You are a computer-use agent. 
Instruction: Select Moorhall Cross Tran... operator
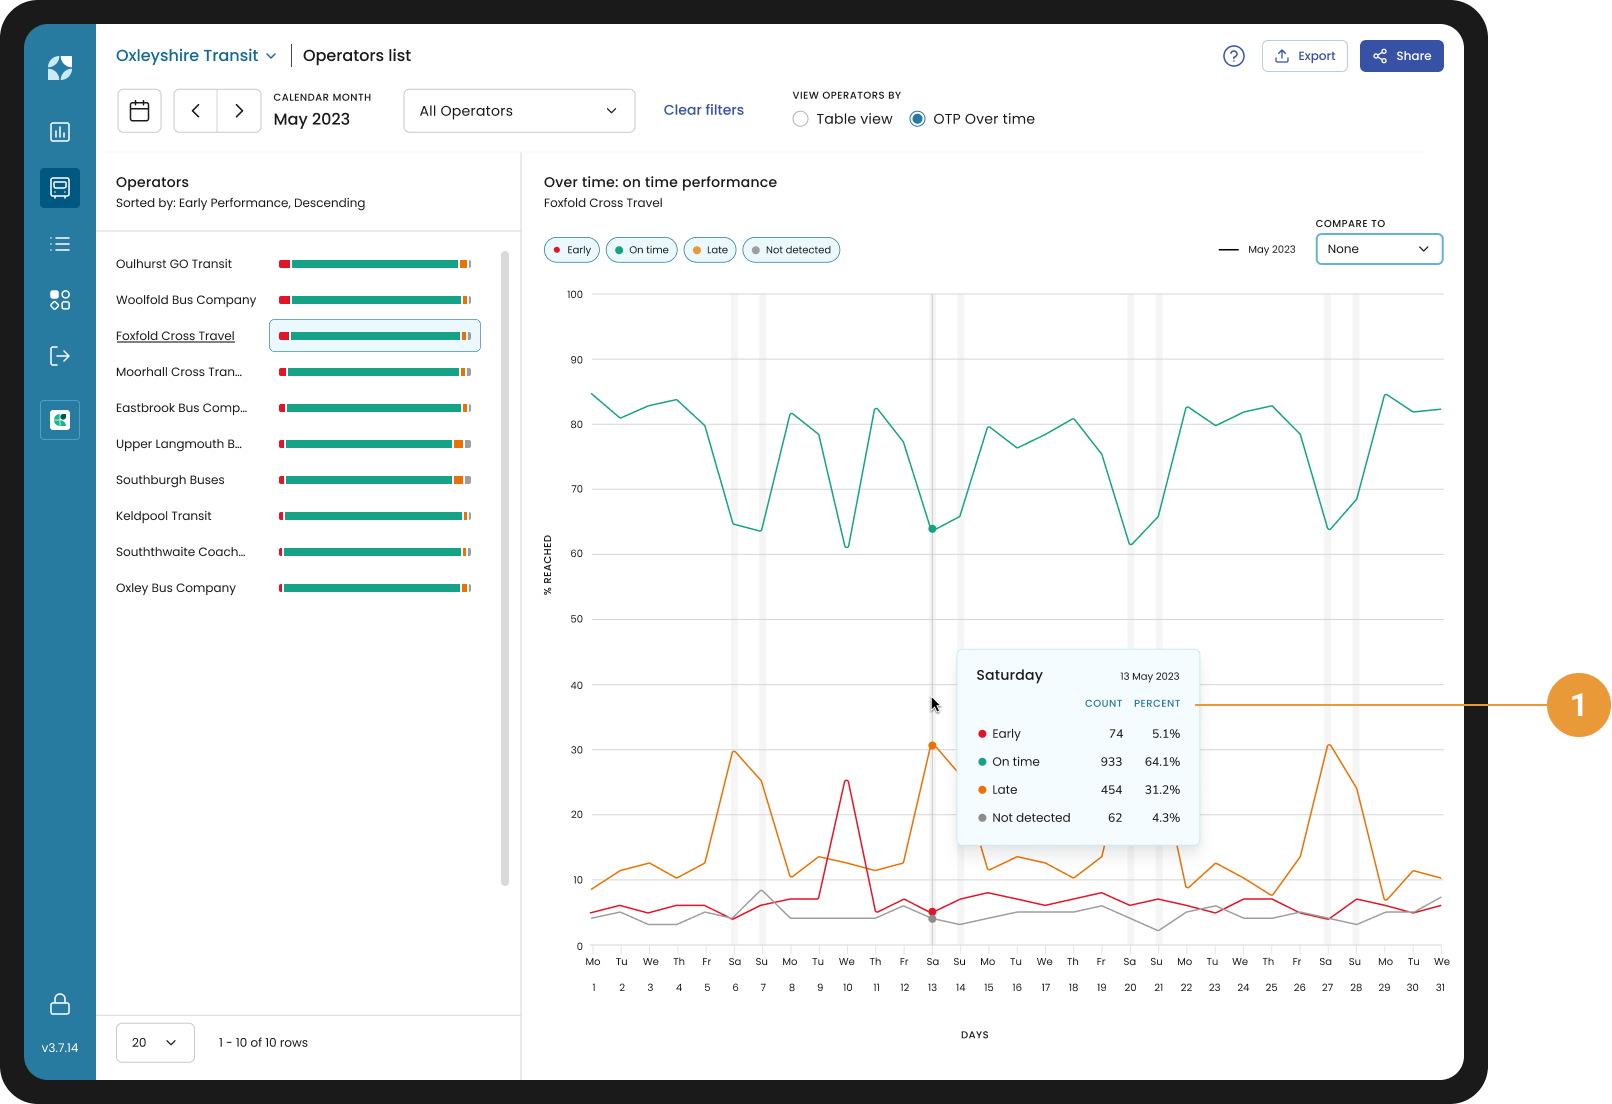coord(179,372)
